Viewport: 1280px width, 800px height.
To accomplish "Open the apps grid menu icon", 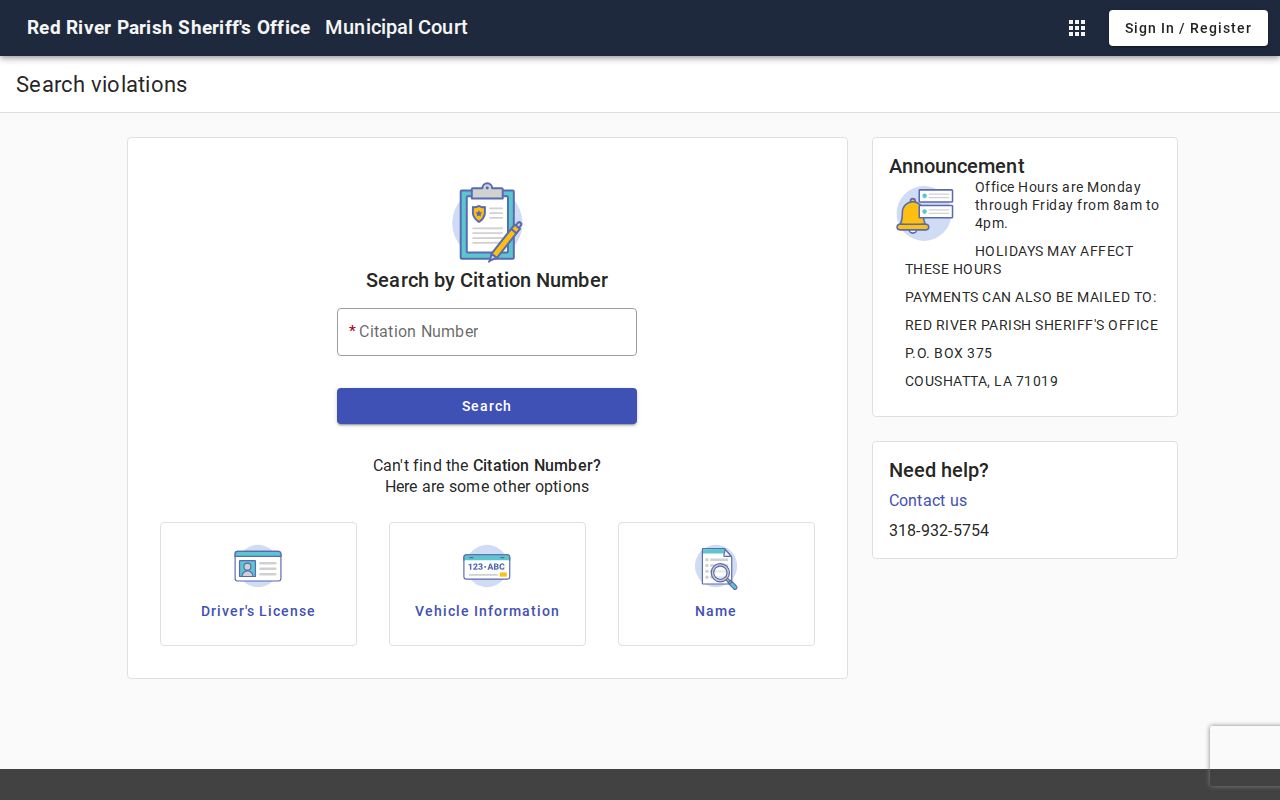I will click(1077, 28).
